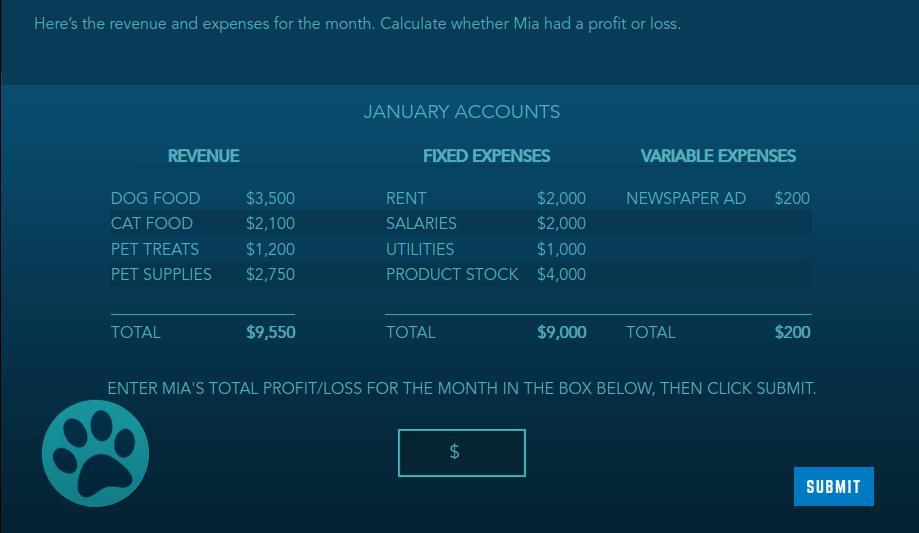919x533 pixels.
Task: Click the SUBMIT button
Action: coord(833,486)
